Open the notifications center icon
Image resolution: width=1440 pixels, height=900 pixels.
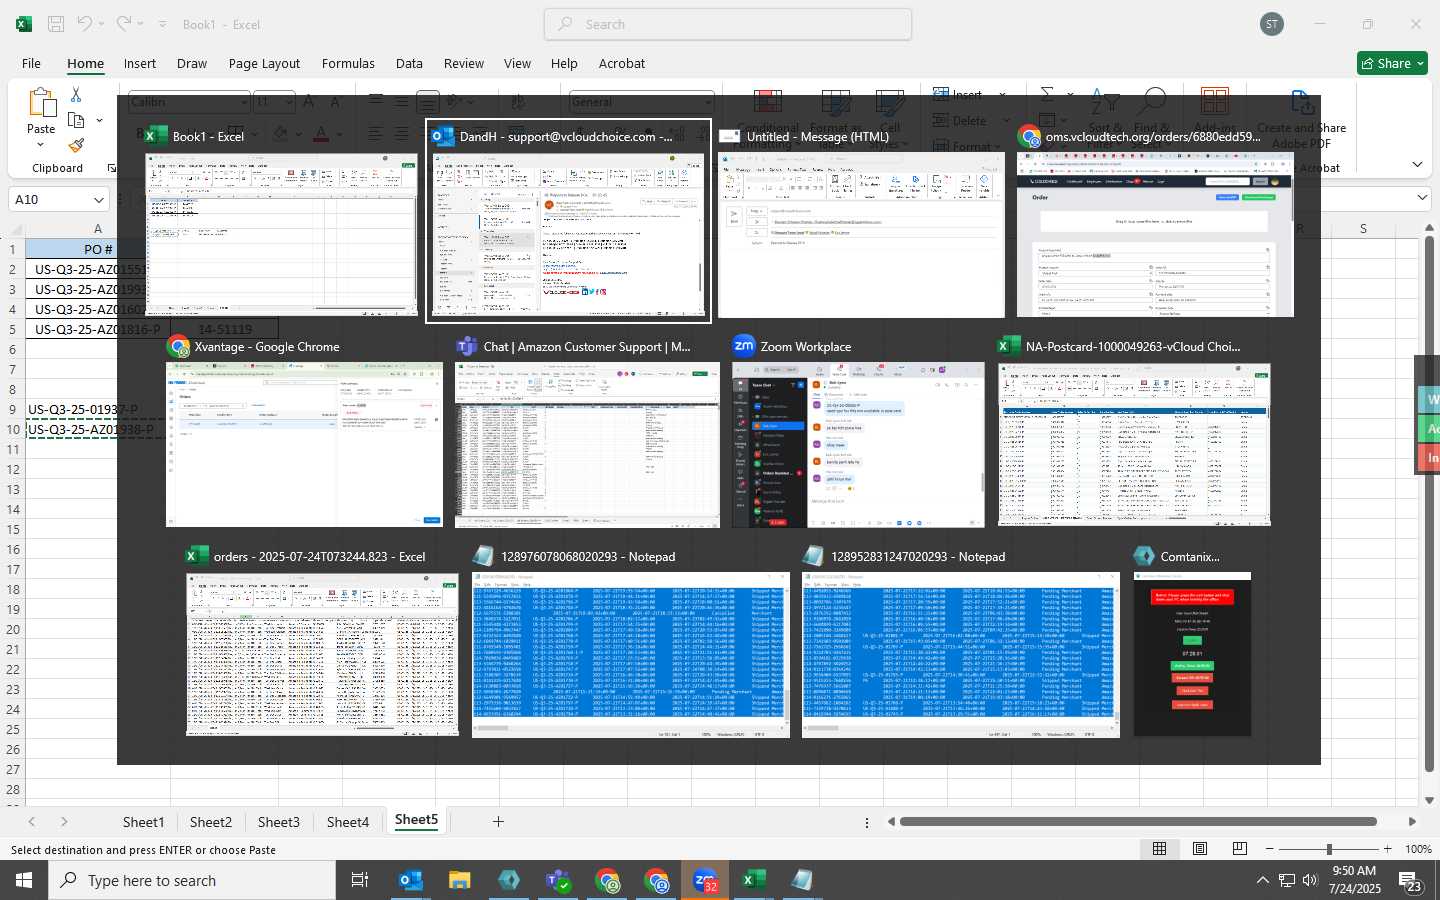[x=1410, y=881]
